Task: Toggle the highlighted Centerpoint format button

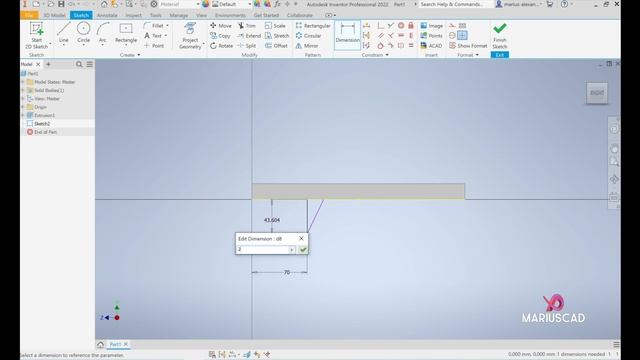Action: tap(462, 36)
